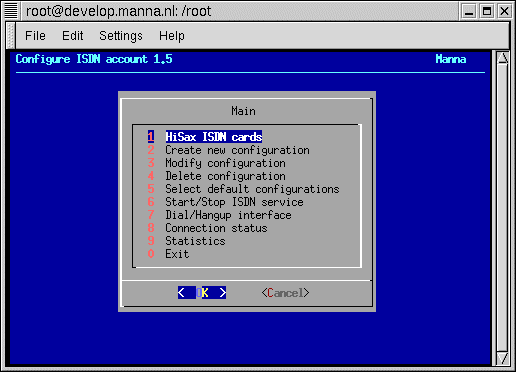Minimize the terminal window

tap(469, 11)
